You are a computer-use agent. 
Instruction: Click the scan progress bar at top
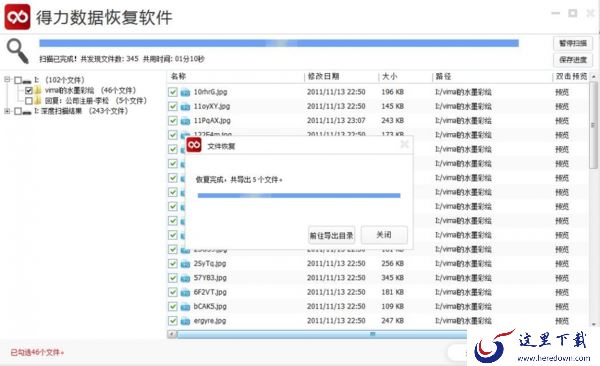tap(279, 43)
